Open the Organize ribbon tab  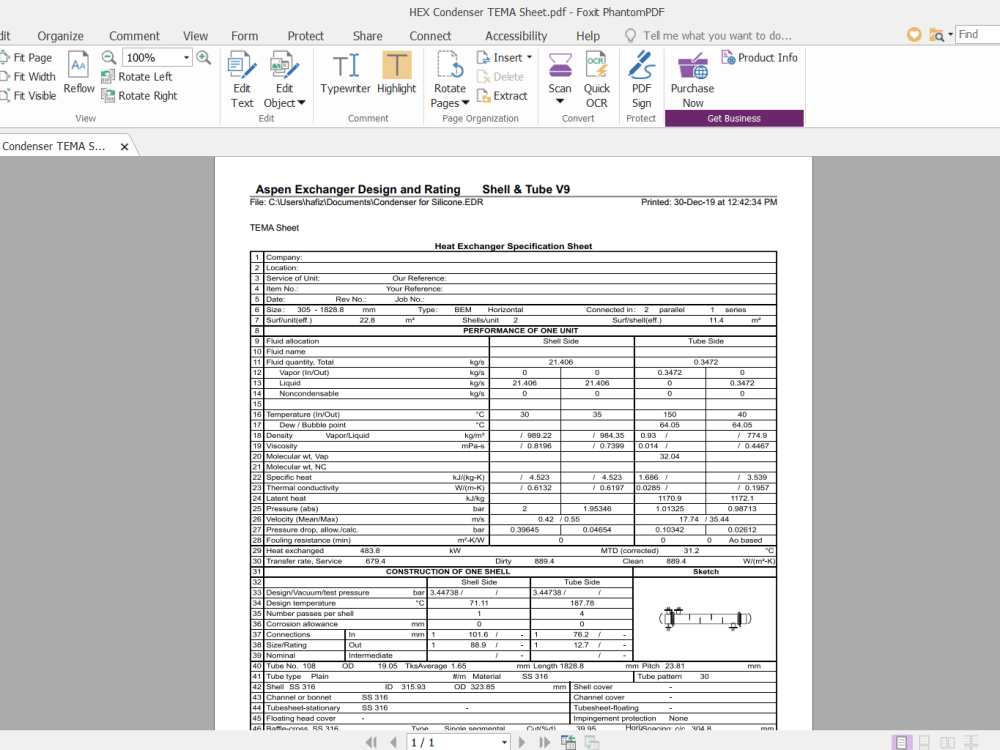60,36
